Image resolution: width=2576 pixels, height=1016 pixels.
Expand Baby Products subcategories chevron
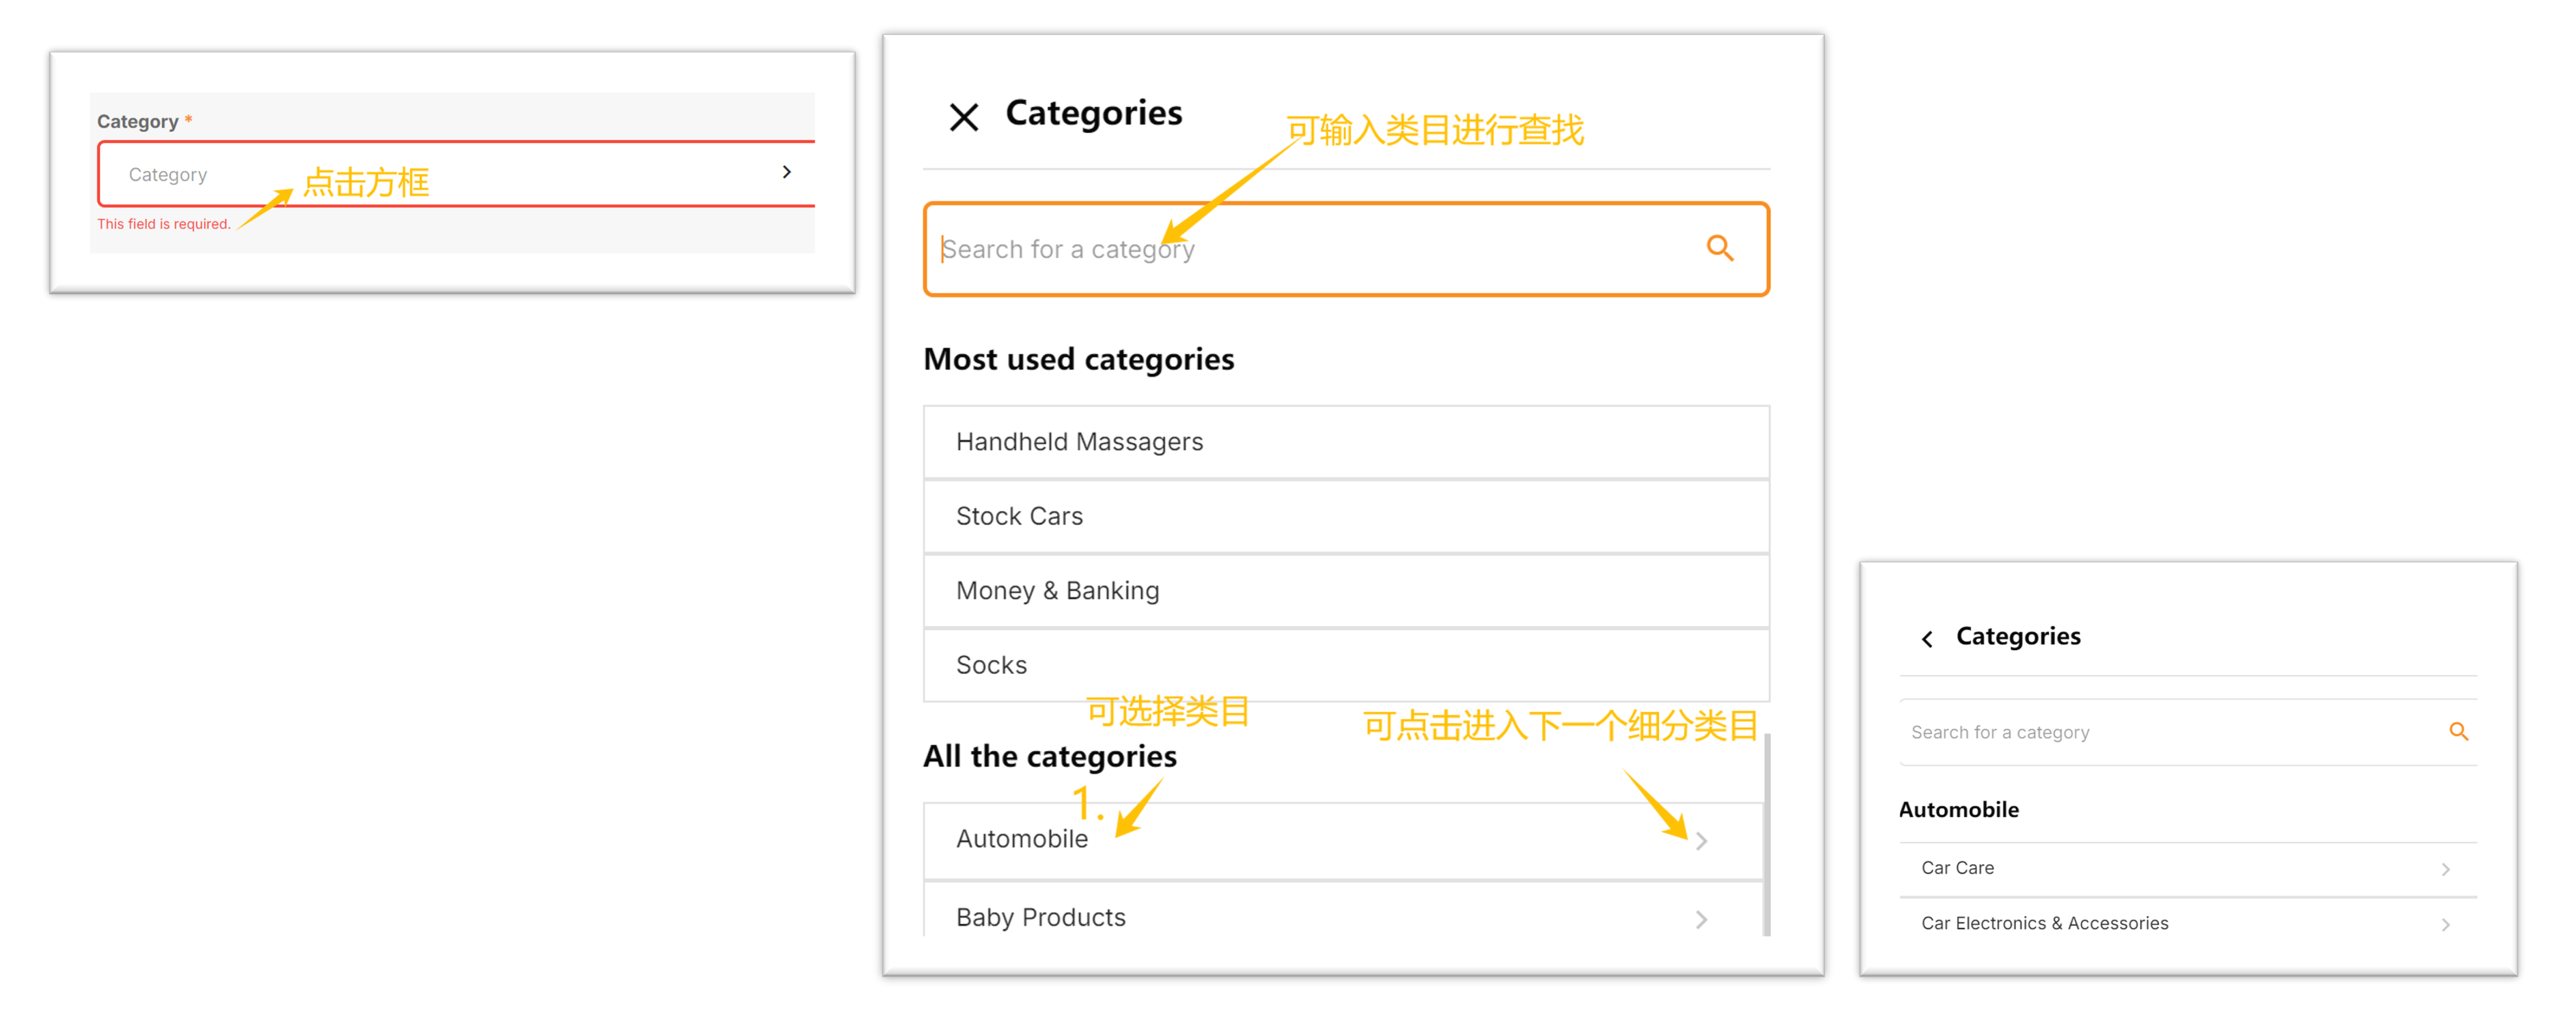(1701, 919)
